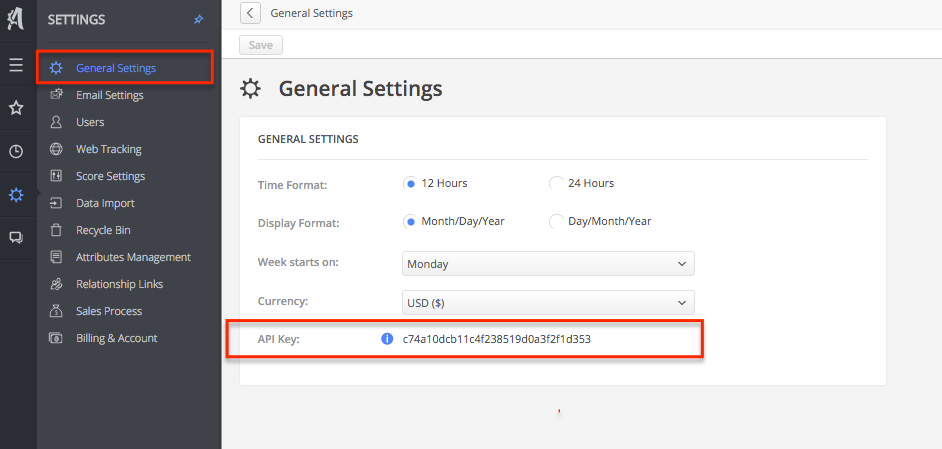Click the General Settings breadcrumb title

[312, 13]
